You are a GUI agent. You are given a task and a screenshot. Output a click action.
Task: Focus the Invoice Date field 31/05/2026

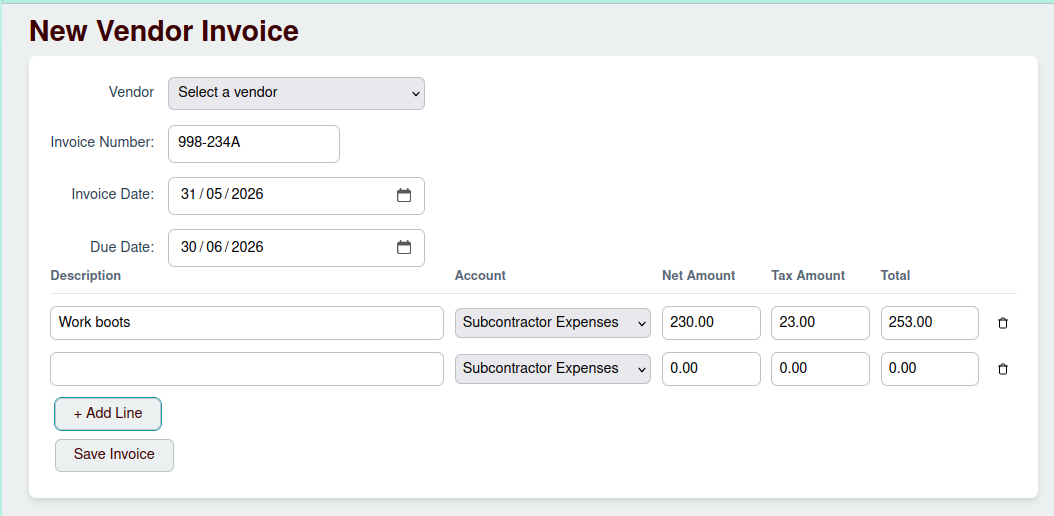[296, 196]
